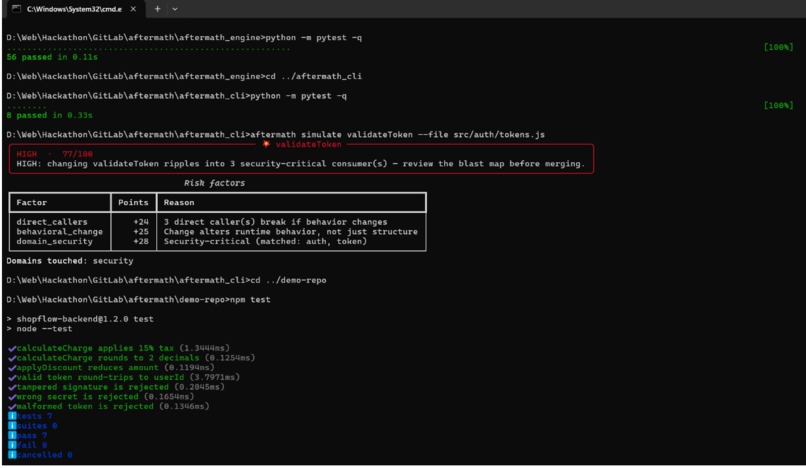
Task: Click info icon beside 'cancelled 0'
Action: point(12,455)
